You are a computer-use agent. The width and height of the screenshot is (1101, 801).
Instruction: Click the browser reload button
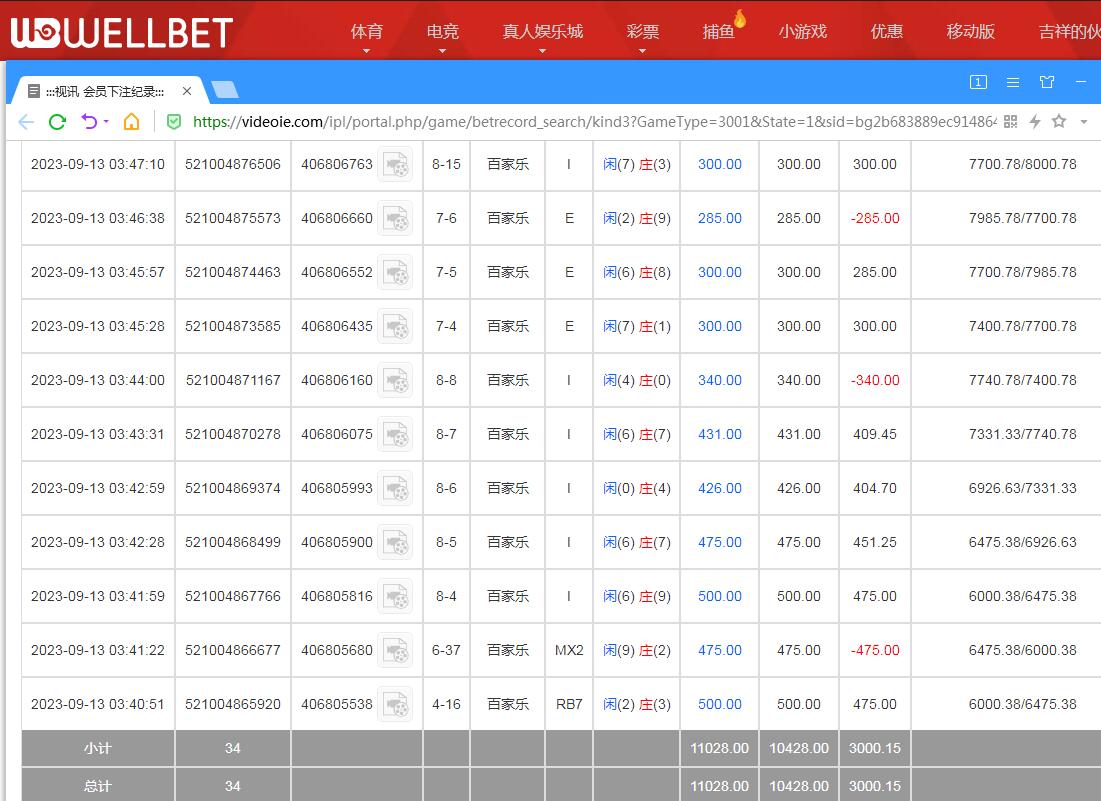pyautogui.click(x=57, y=121)
